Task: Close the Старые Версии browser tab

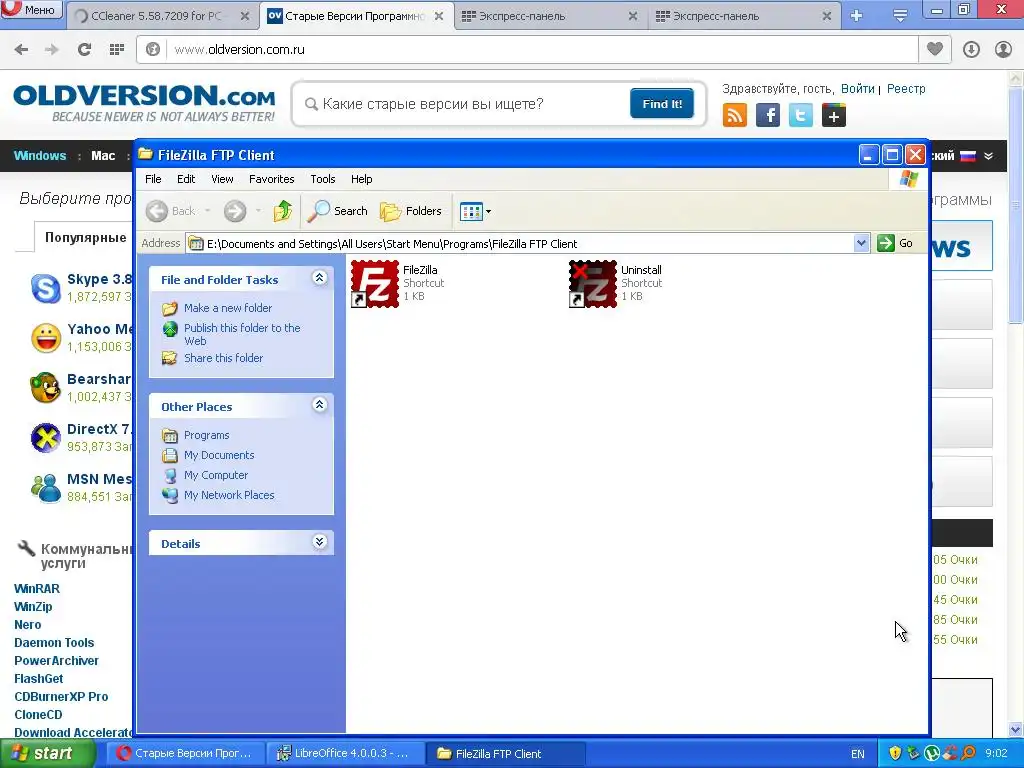Action: pyautogui.click(x=439, y=16)
